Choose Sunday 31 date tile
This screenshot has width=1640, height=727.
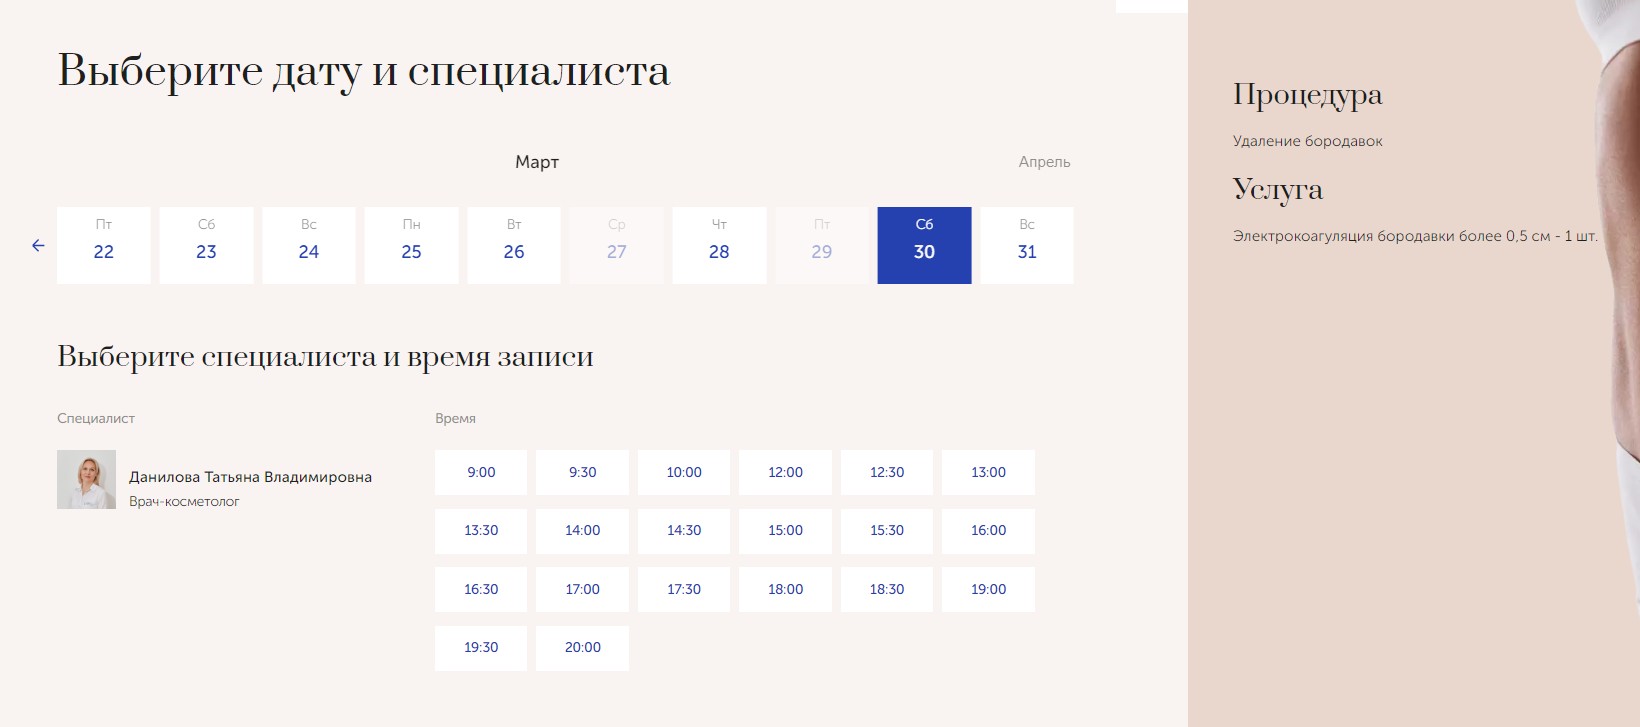(1027, 245)
